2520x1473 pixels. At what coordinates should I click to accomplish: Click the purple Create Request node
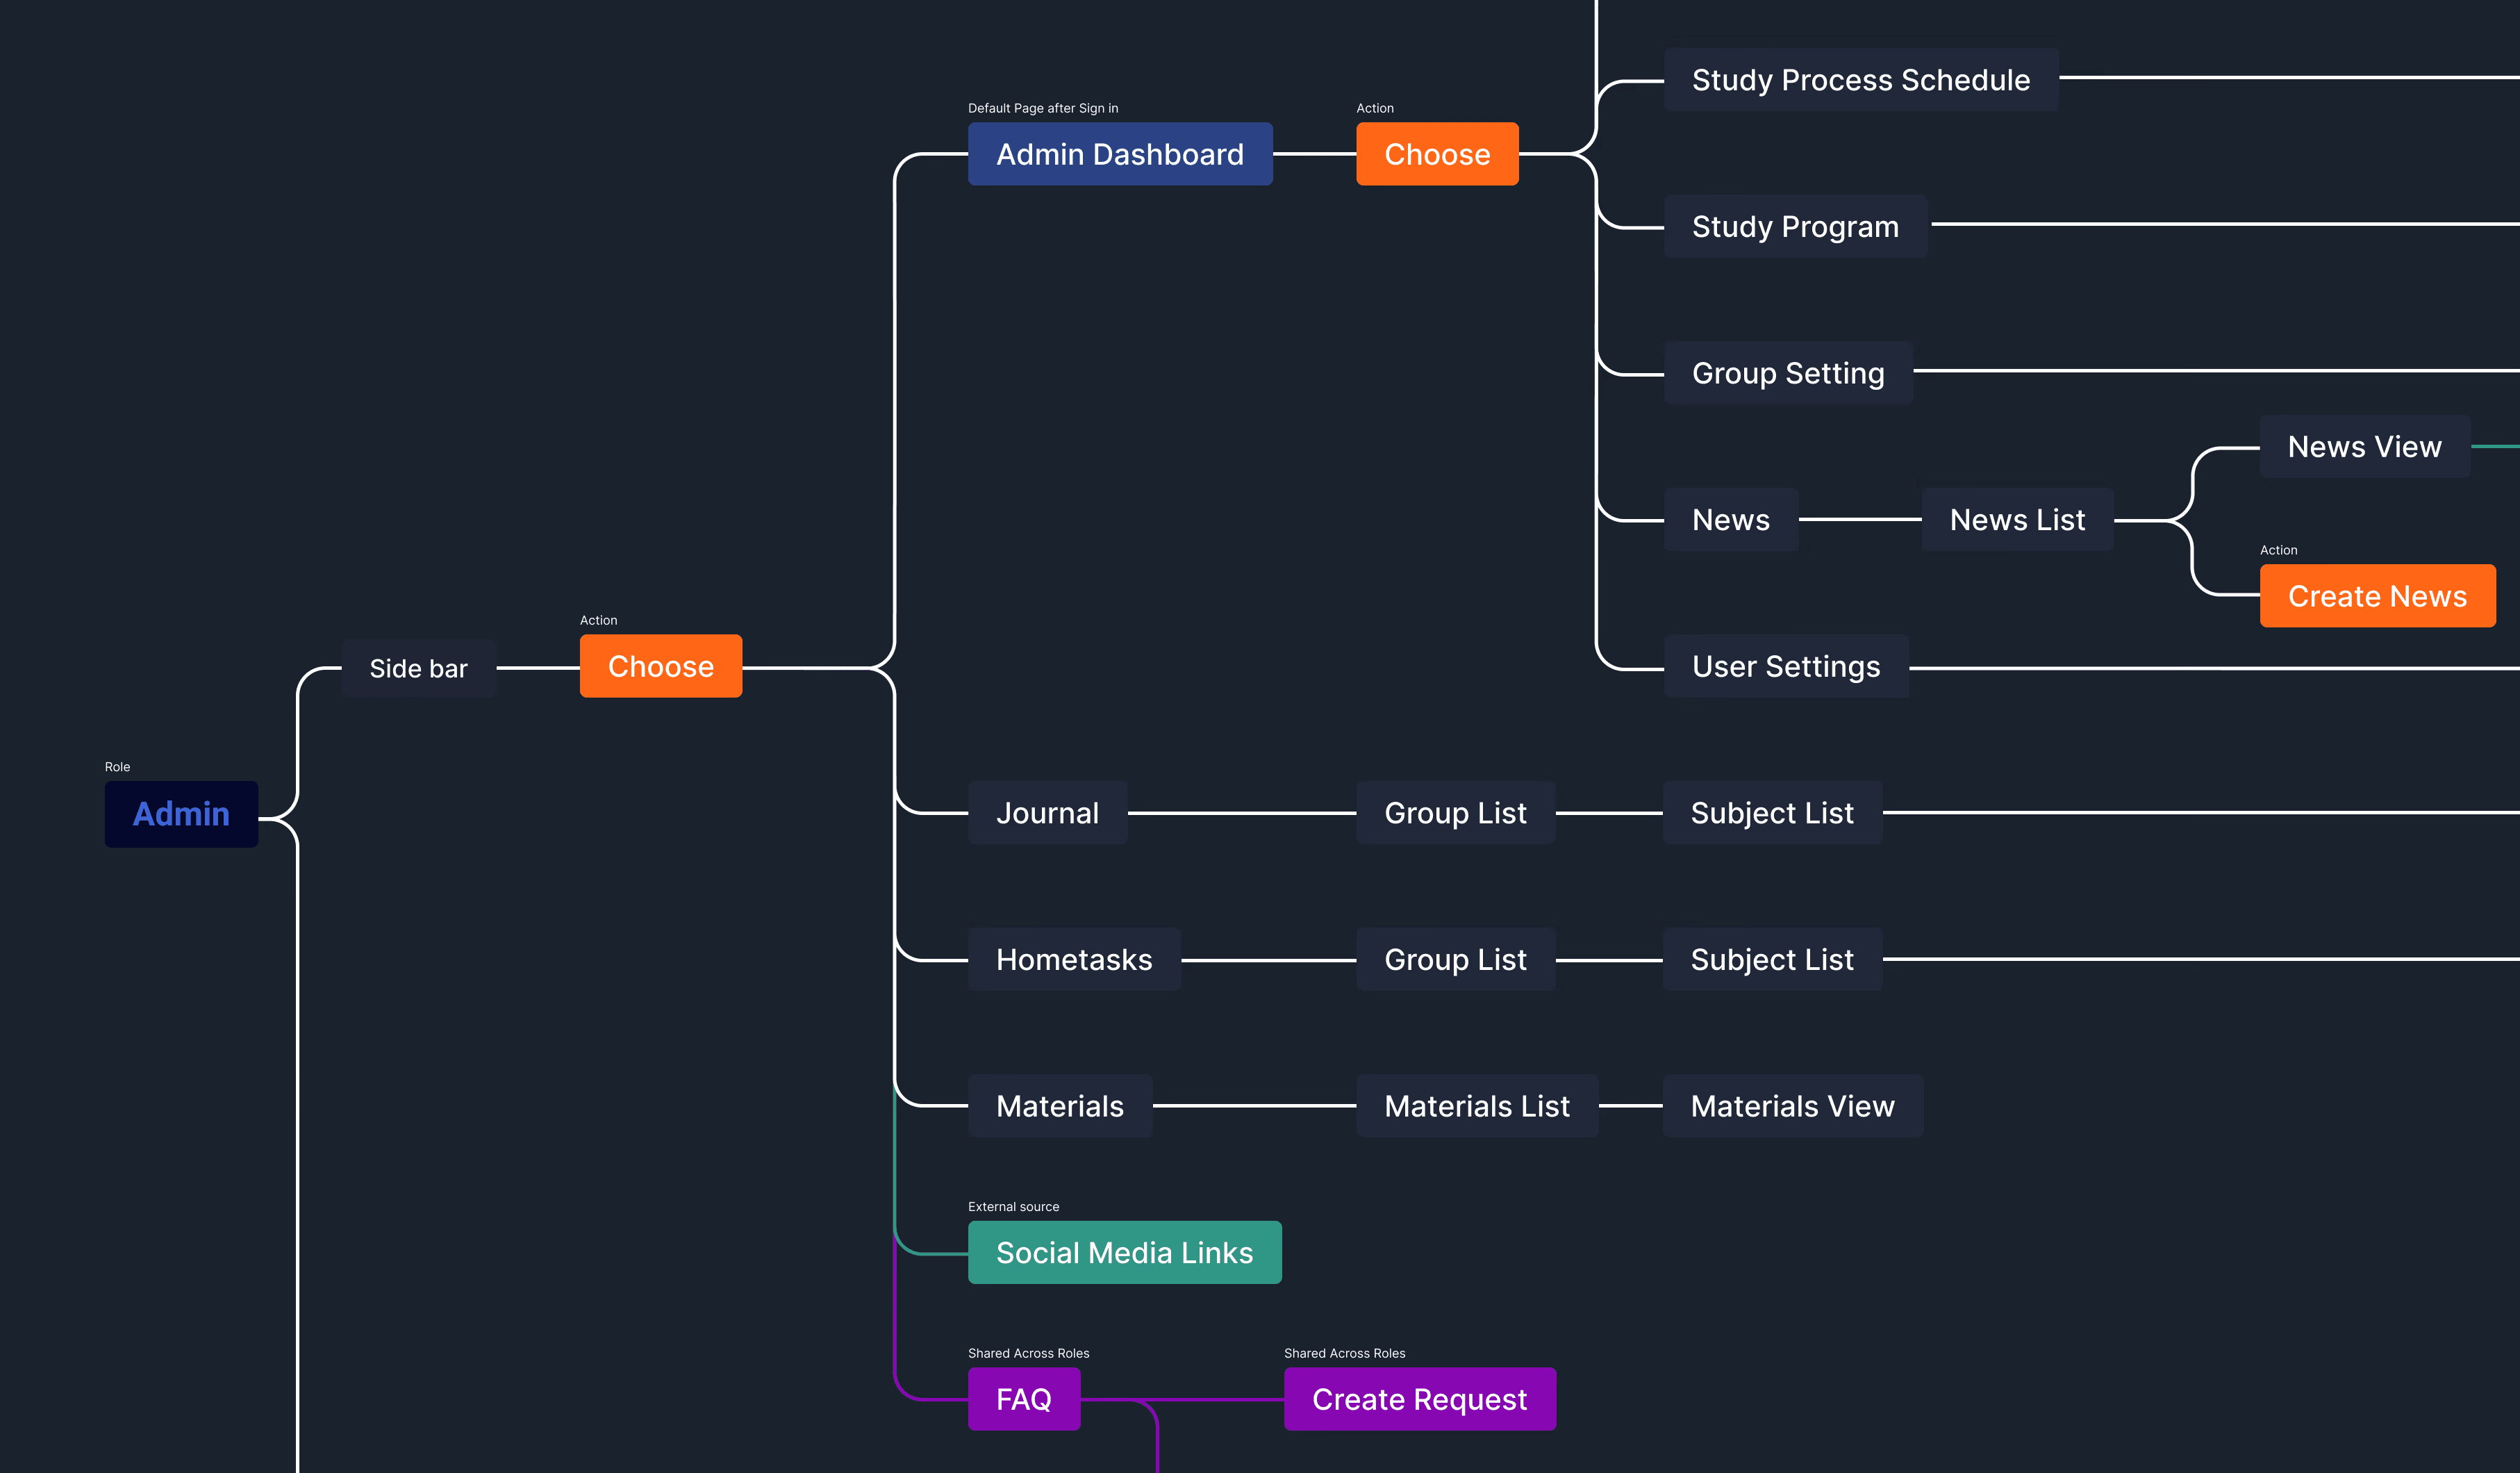pyautogui.click(x=1418, y=1399)
